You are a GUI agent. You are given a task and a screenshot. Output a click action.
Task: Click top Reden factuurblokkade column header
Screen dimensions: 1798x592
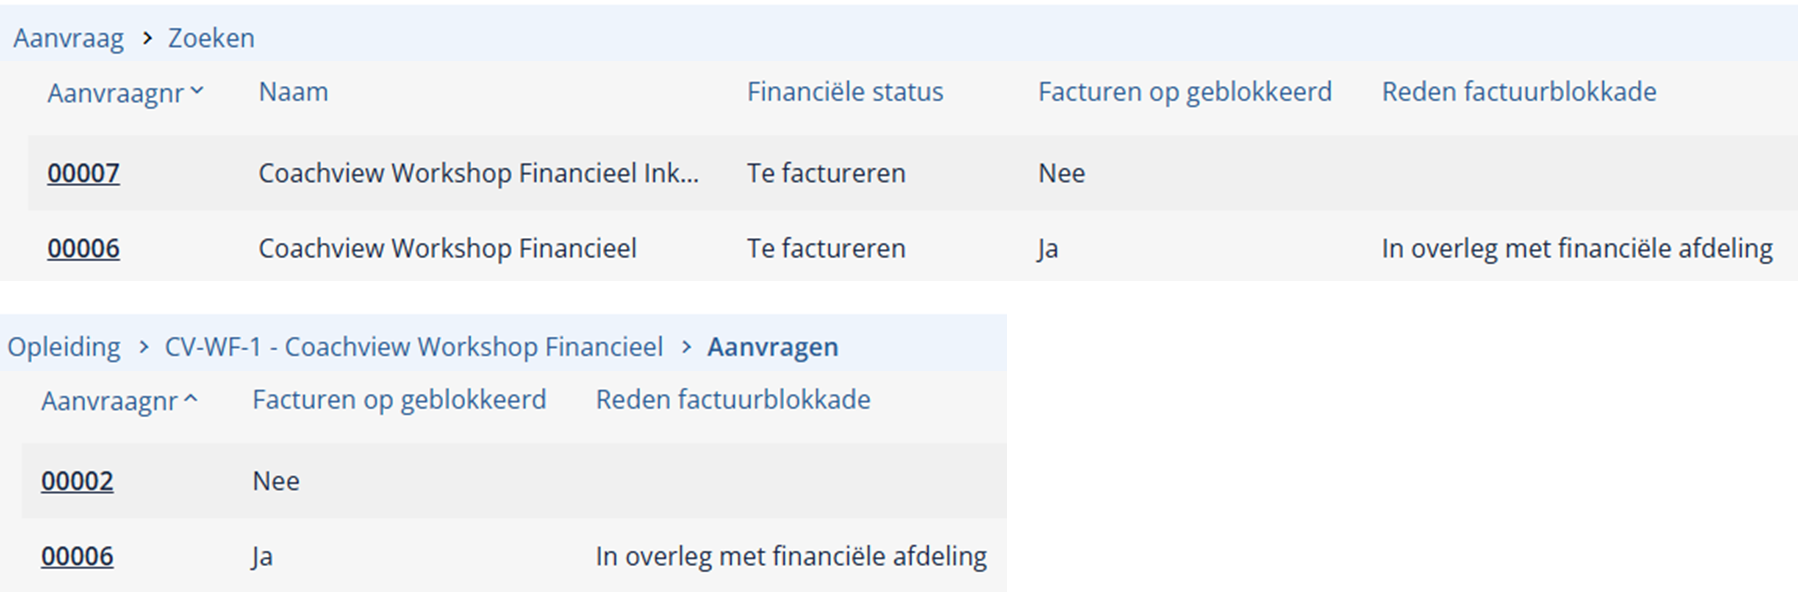(x=1519, y=92)
